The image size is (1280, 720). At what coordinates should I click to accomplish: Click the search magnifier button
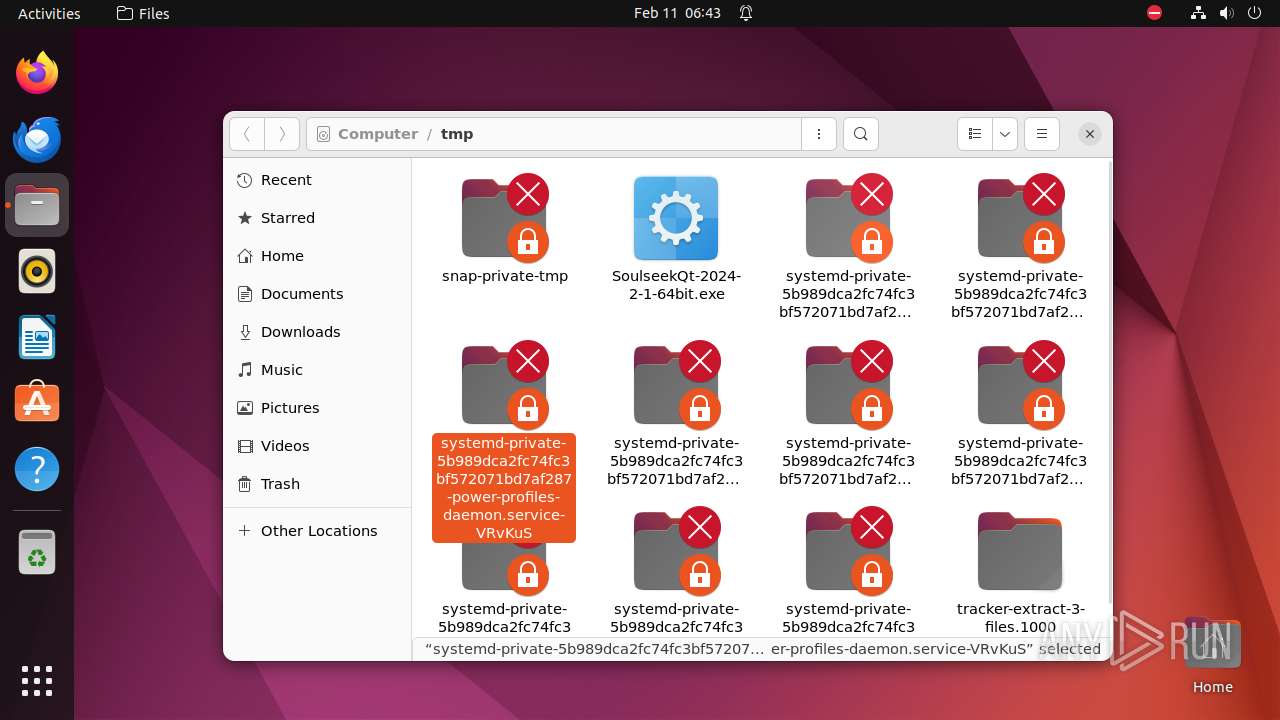click(x=861, y=134)
